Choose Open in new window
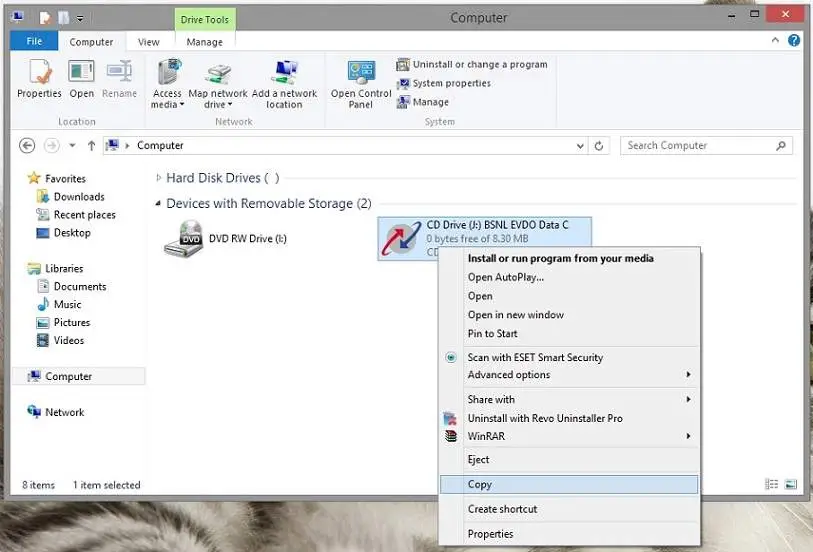 click(569, 315)
